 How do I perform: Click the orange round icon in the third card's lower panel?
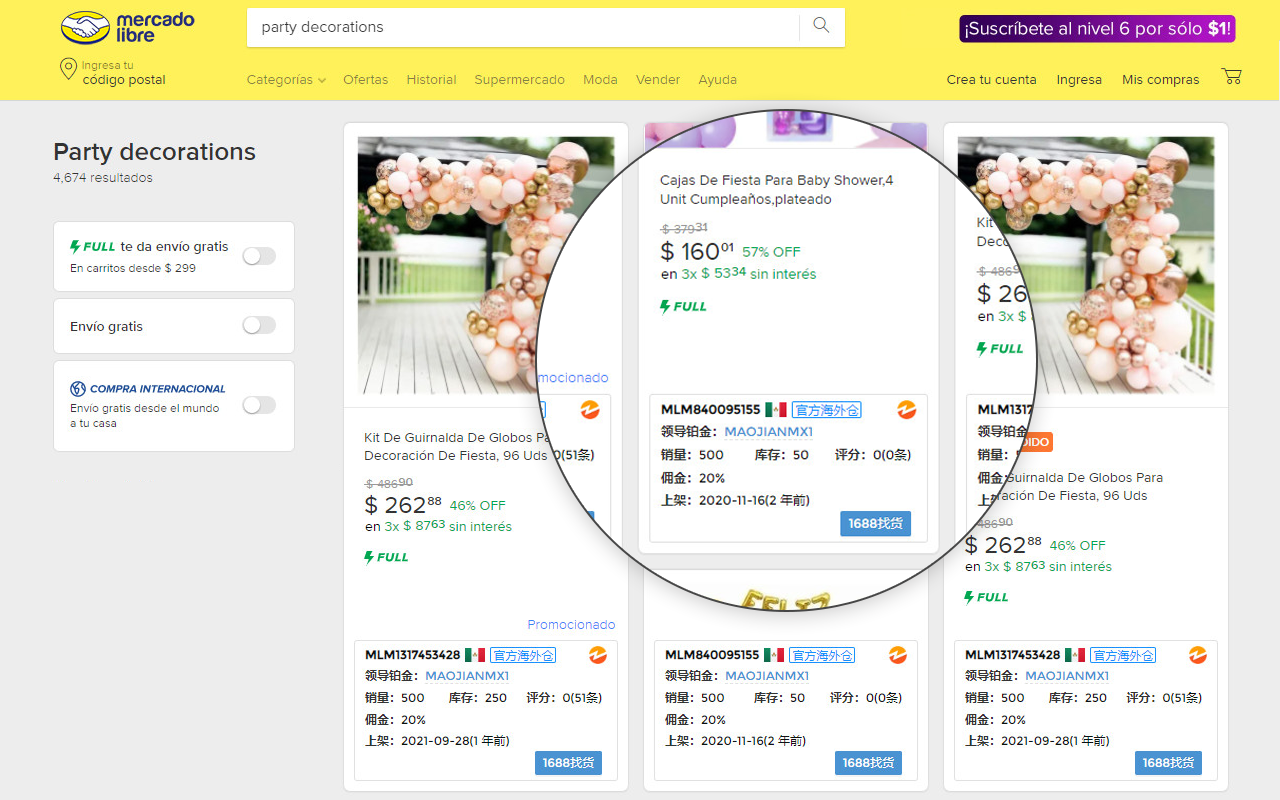pyautogui.click(x=1197, y=655)
